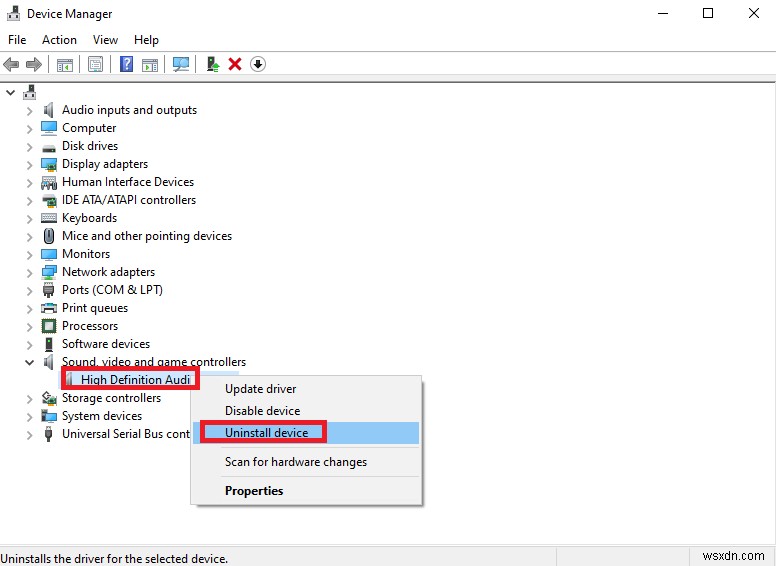776x566 pixels.
Task: Click the red X uninstall toolbar icon
Action: [x=235, y=64]
